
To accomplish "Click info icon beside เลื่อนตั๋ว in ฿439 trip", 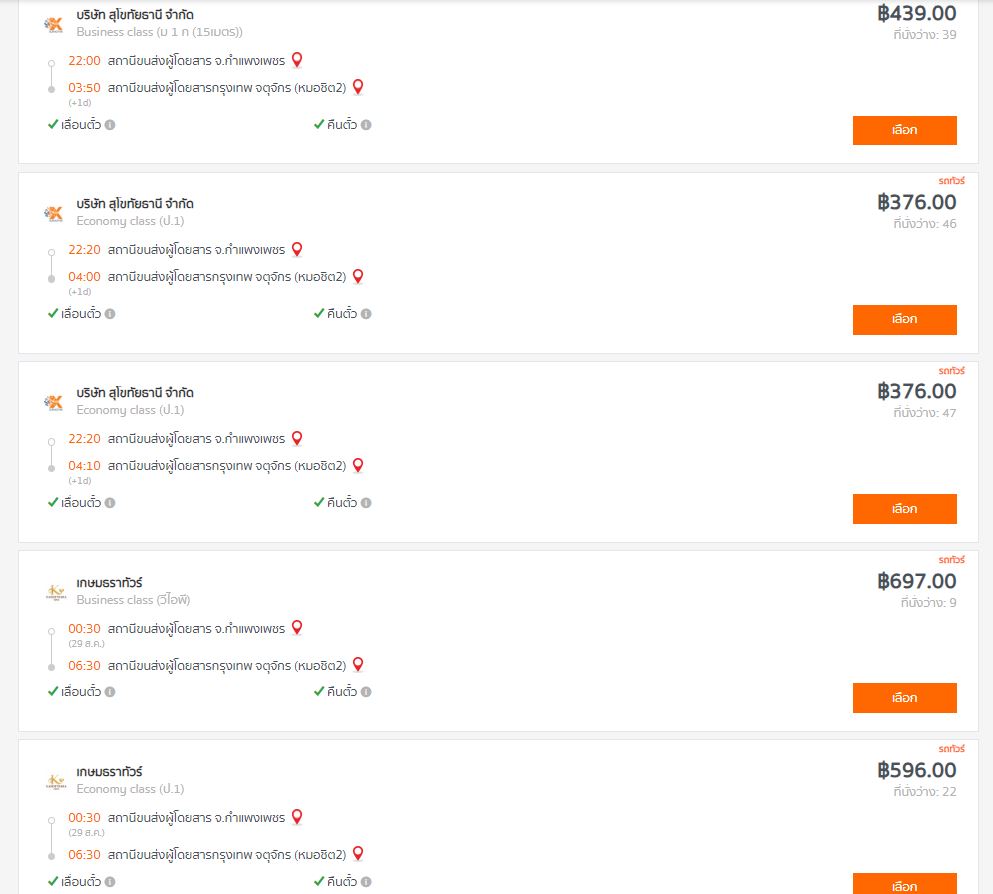I will (x=110, y=125).
